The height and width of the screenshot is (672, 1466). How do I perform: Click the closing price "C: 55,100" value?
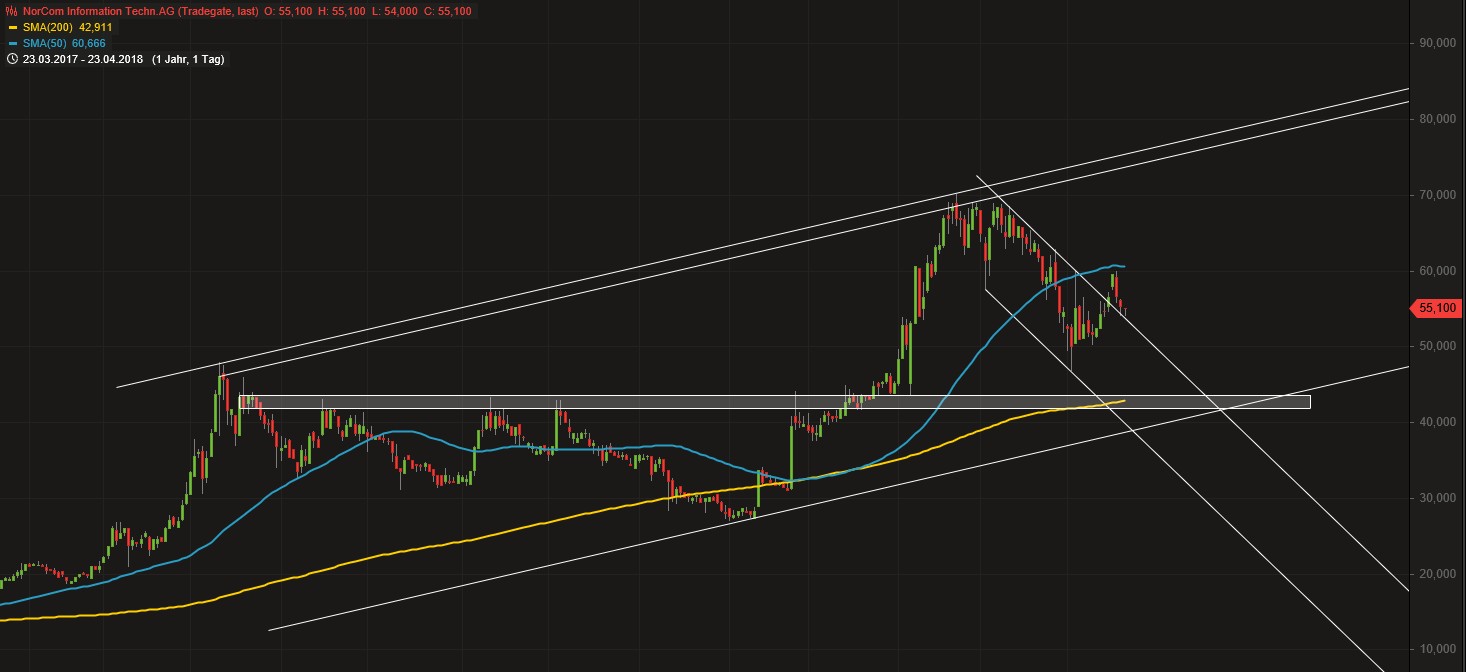pos(450,11)
